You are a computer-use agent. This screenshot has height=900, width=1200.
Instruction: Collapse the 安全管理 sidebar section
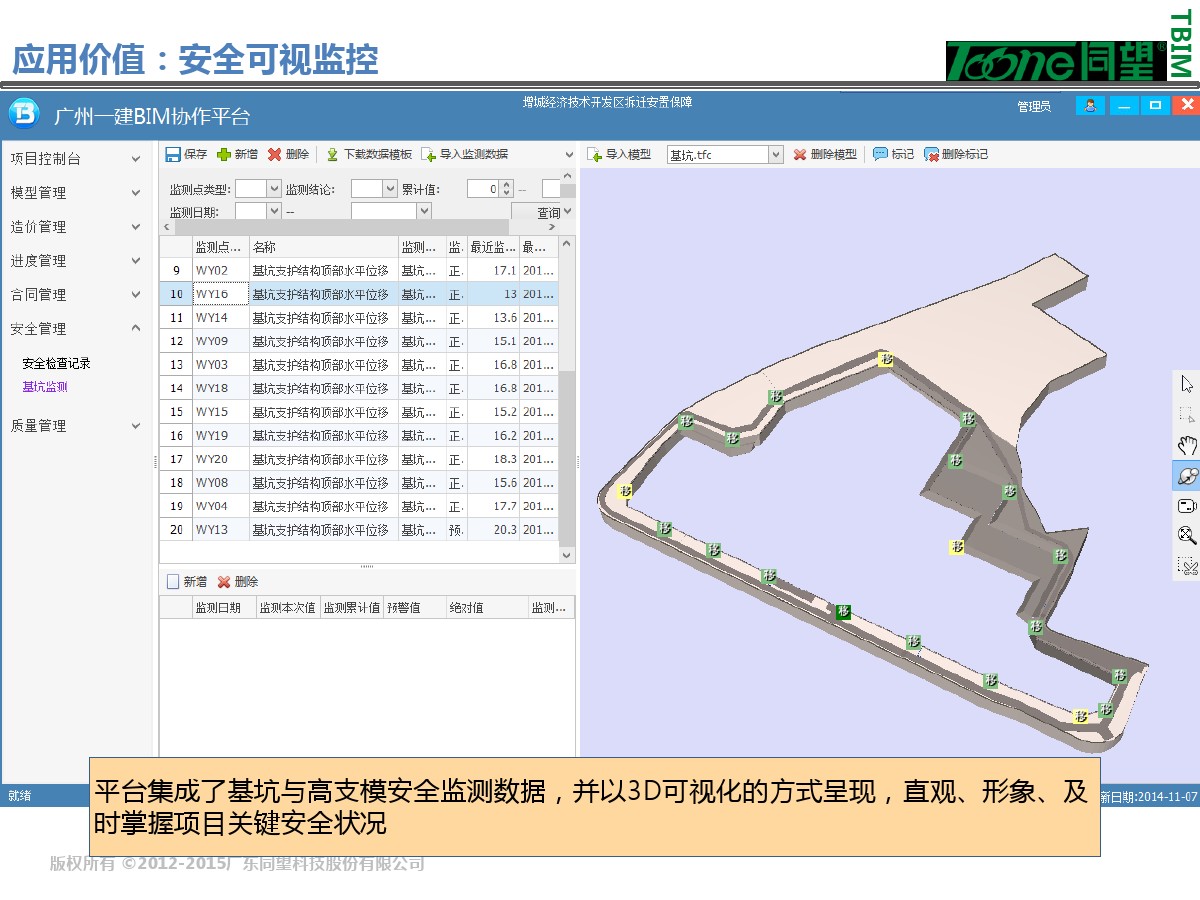point(136,329)
